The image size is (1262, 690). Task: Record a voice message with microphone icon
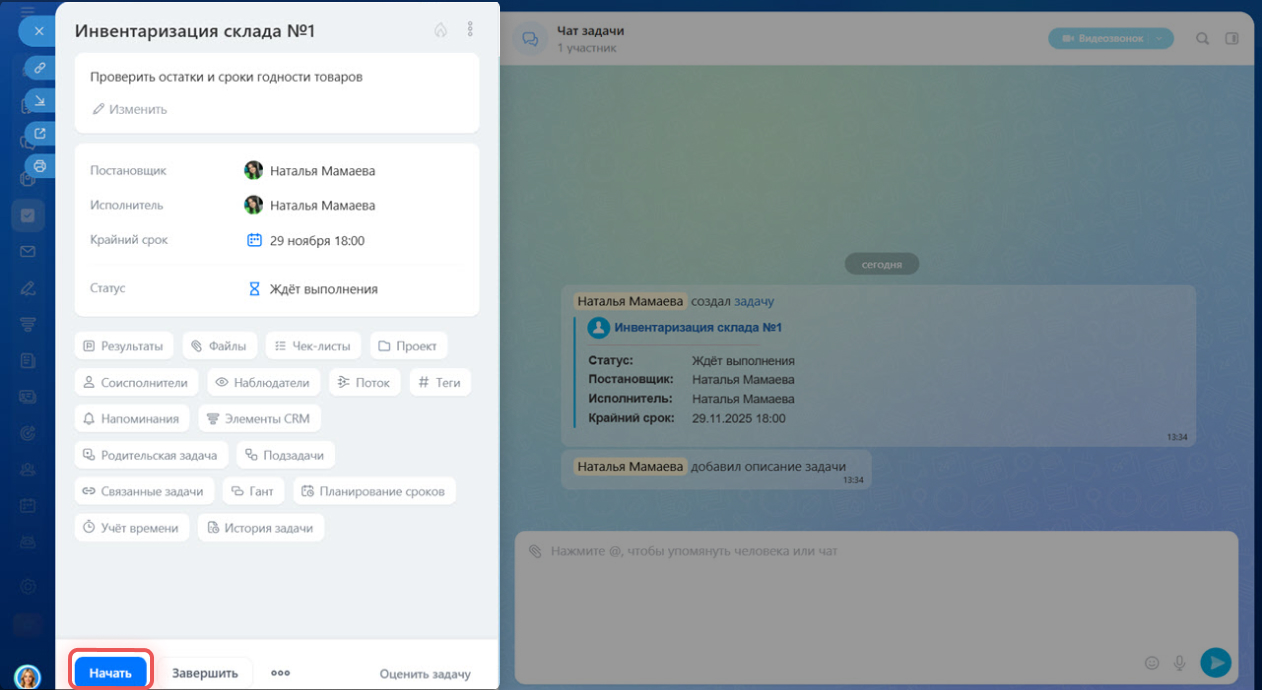pos(1180,662)
